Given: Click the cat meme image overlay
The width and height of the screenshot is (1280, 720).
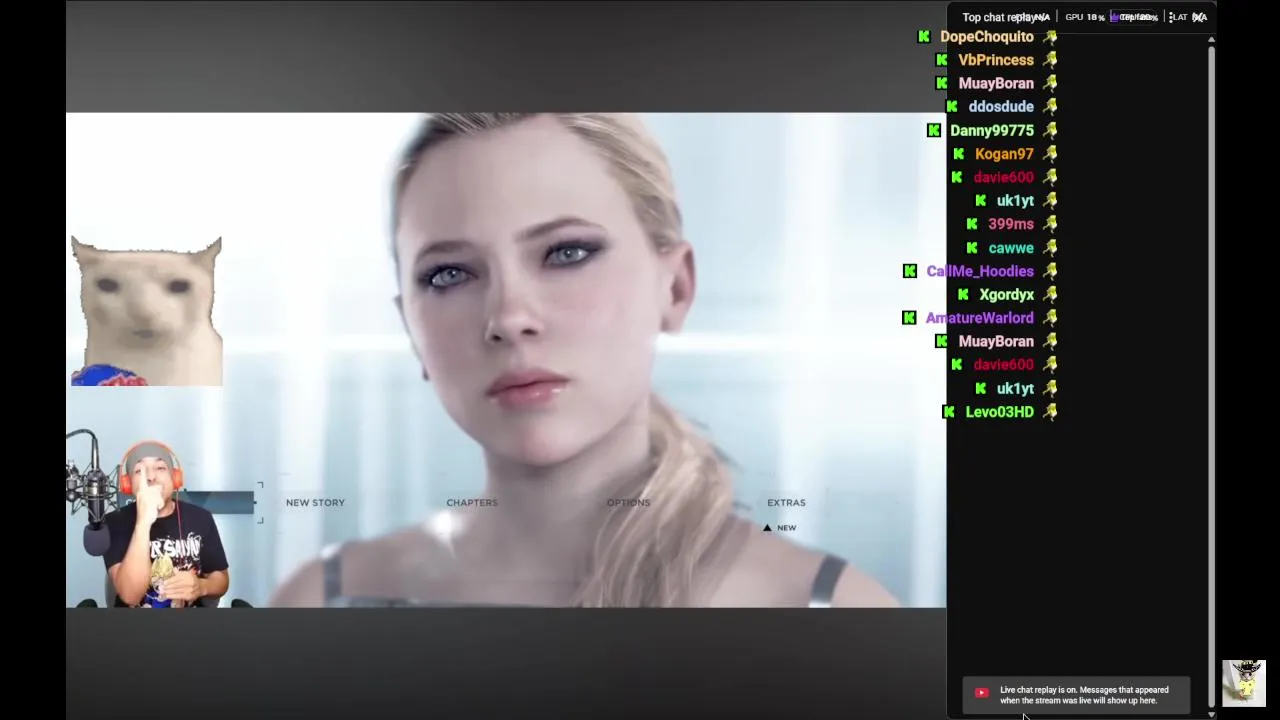Looking at the screenshot, I should click(x=146, y=311).
